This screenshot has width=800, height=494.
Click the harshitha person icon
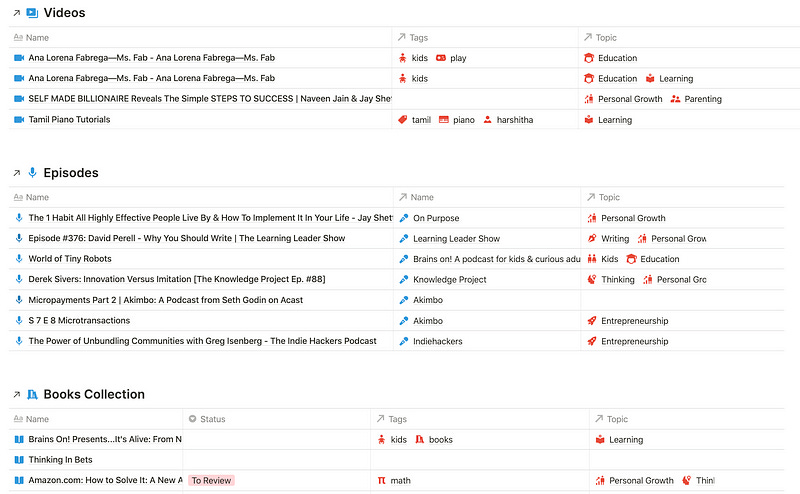(x=487, y=119)
